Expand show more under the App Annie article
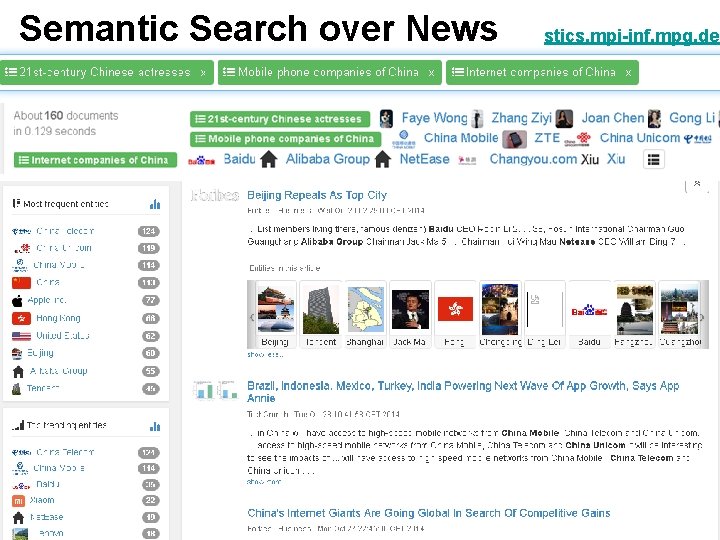The width and height of the screenshot is (720, 540). coord(264,482)
